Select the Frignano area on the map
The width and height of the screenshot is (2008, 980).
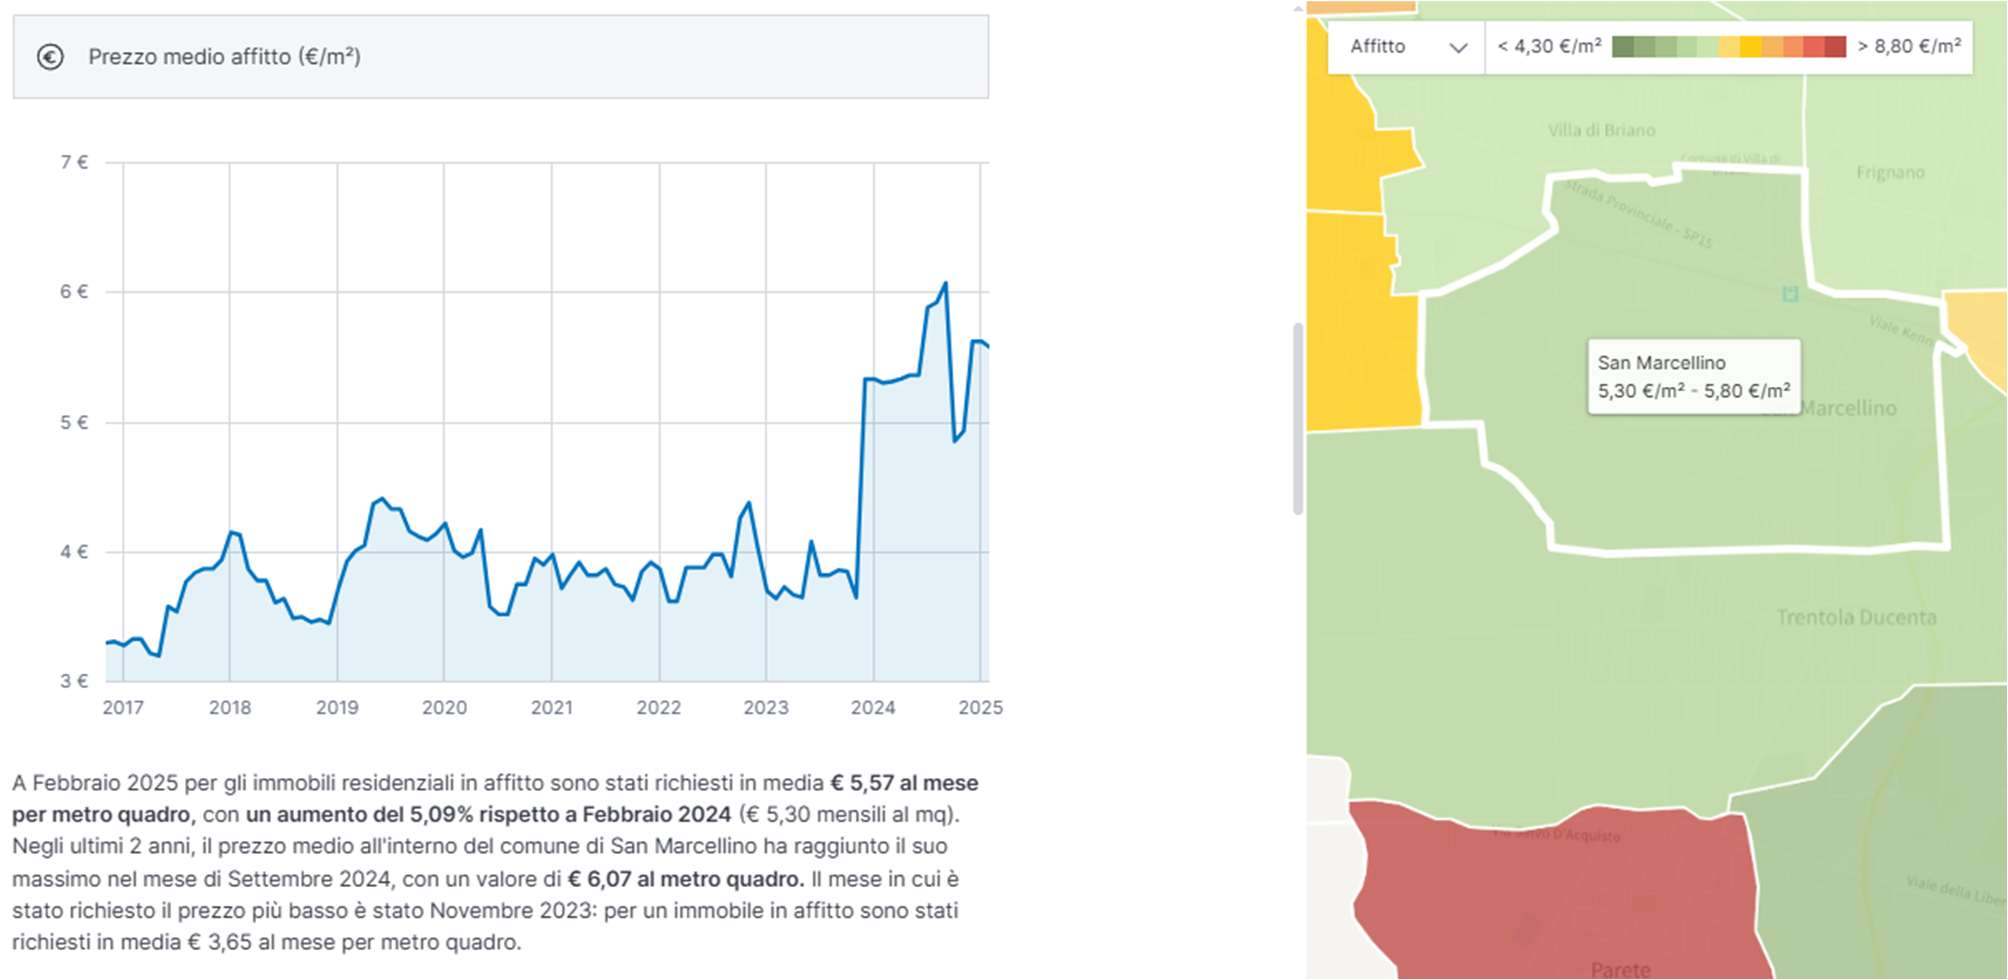point(1890,172)
